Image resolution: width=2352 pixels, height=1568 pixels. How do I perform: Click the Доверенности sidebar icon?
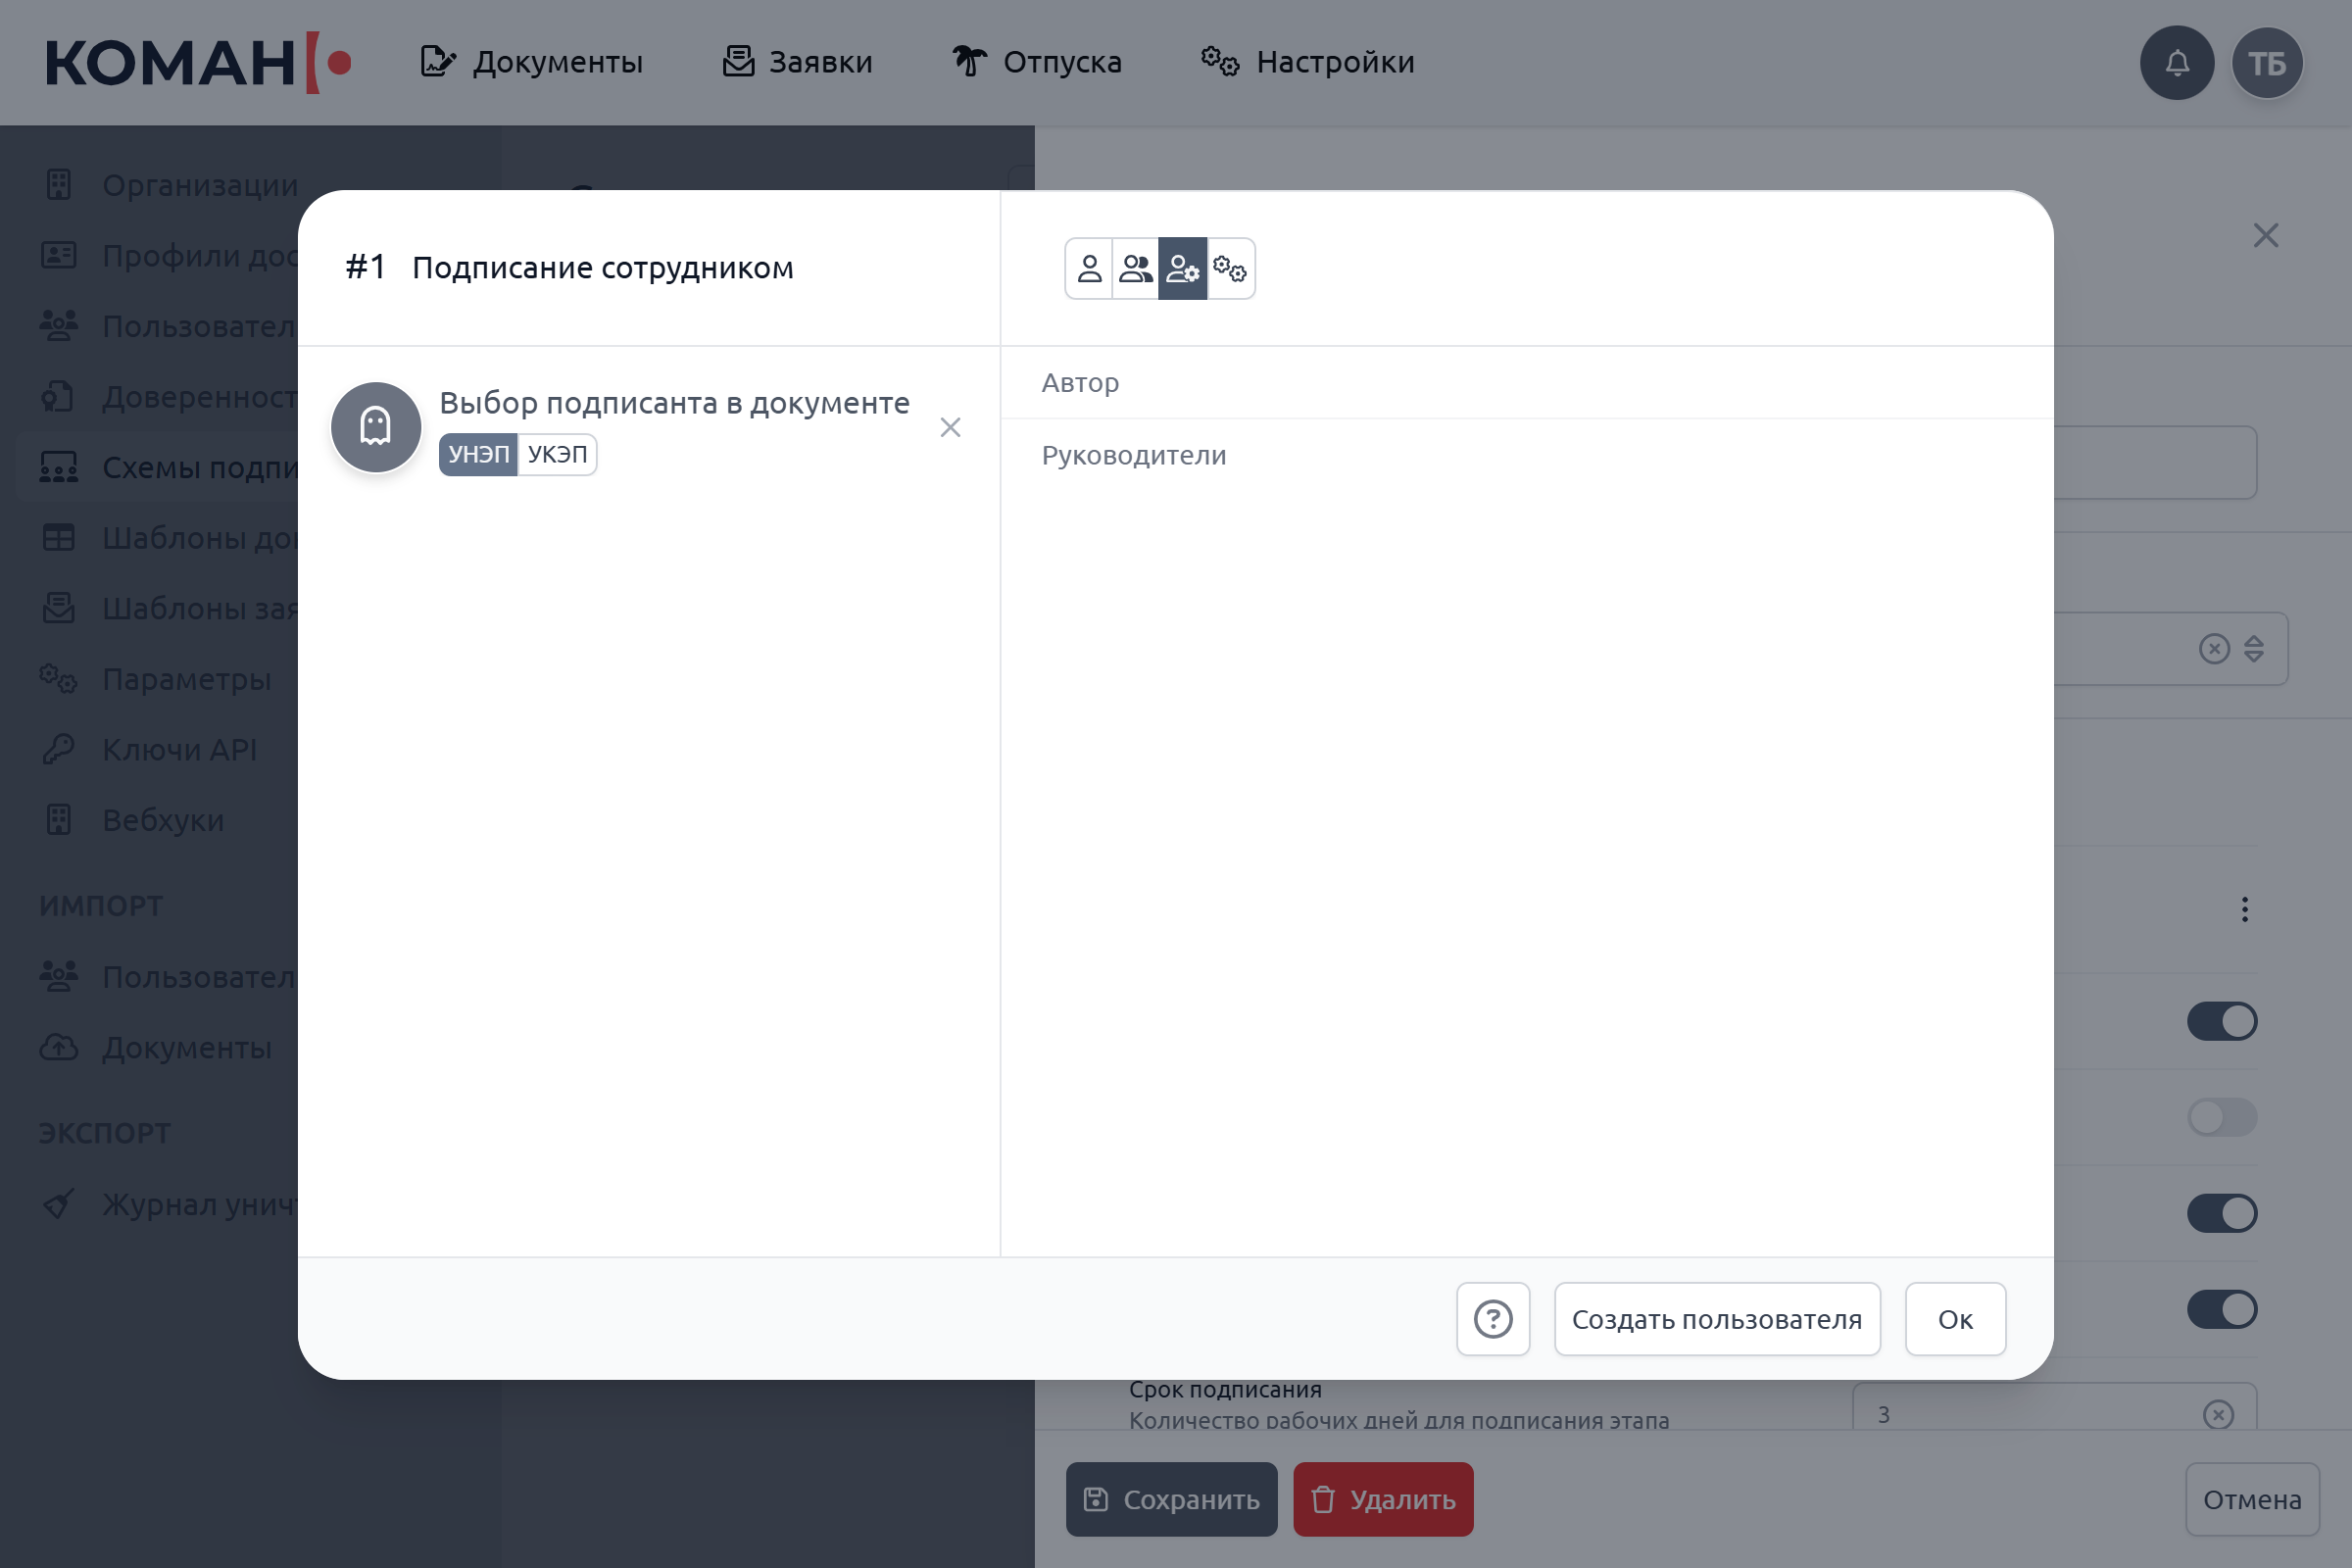[59, 397]
